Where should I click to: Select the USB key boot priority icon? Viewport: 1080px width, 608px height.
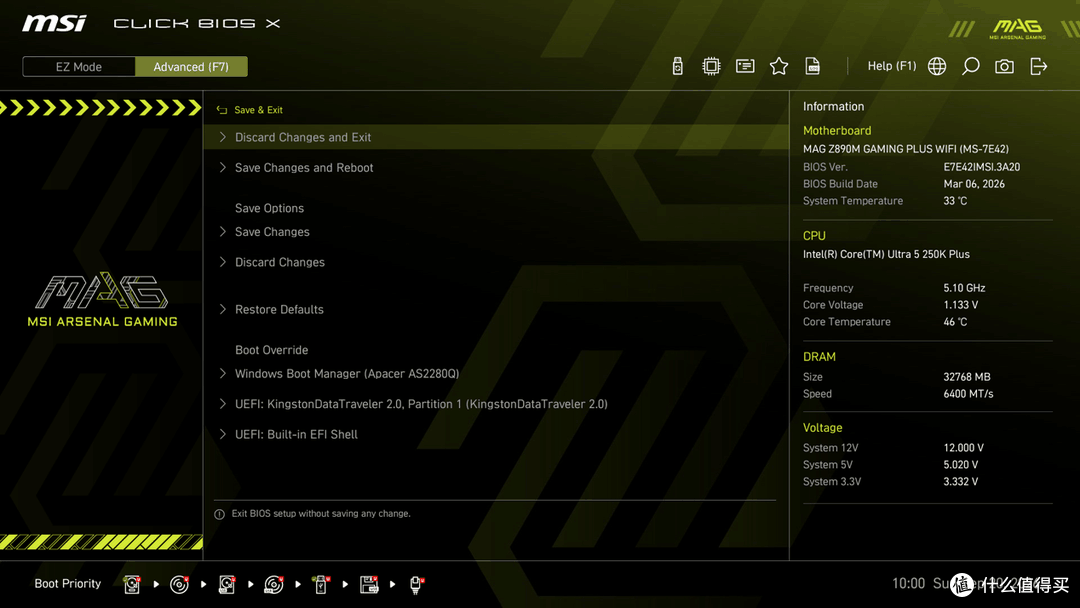pyautogui.click(x=321, y=585)
